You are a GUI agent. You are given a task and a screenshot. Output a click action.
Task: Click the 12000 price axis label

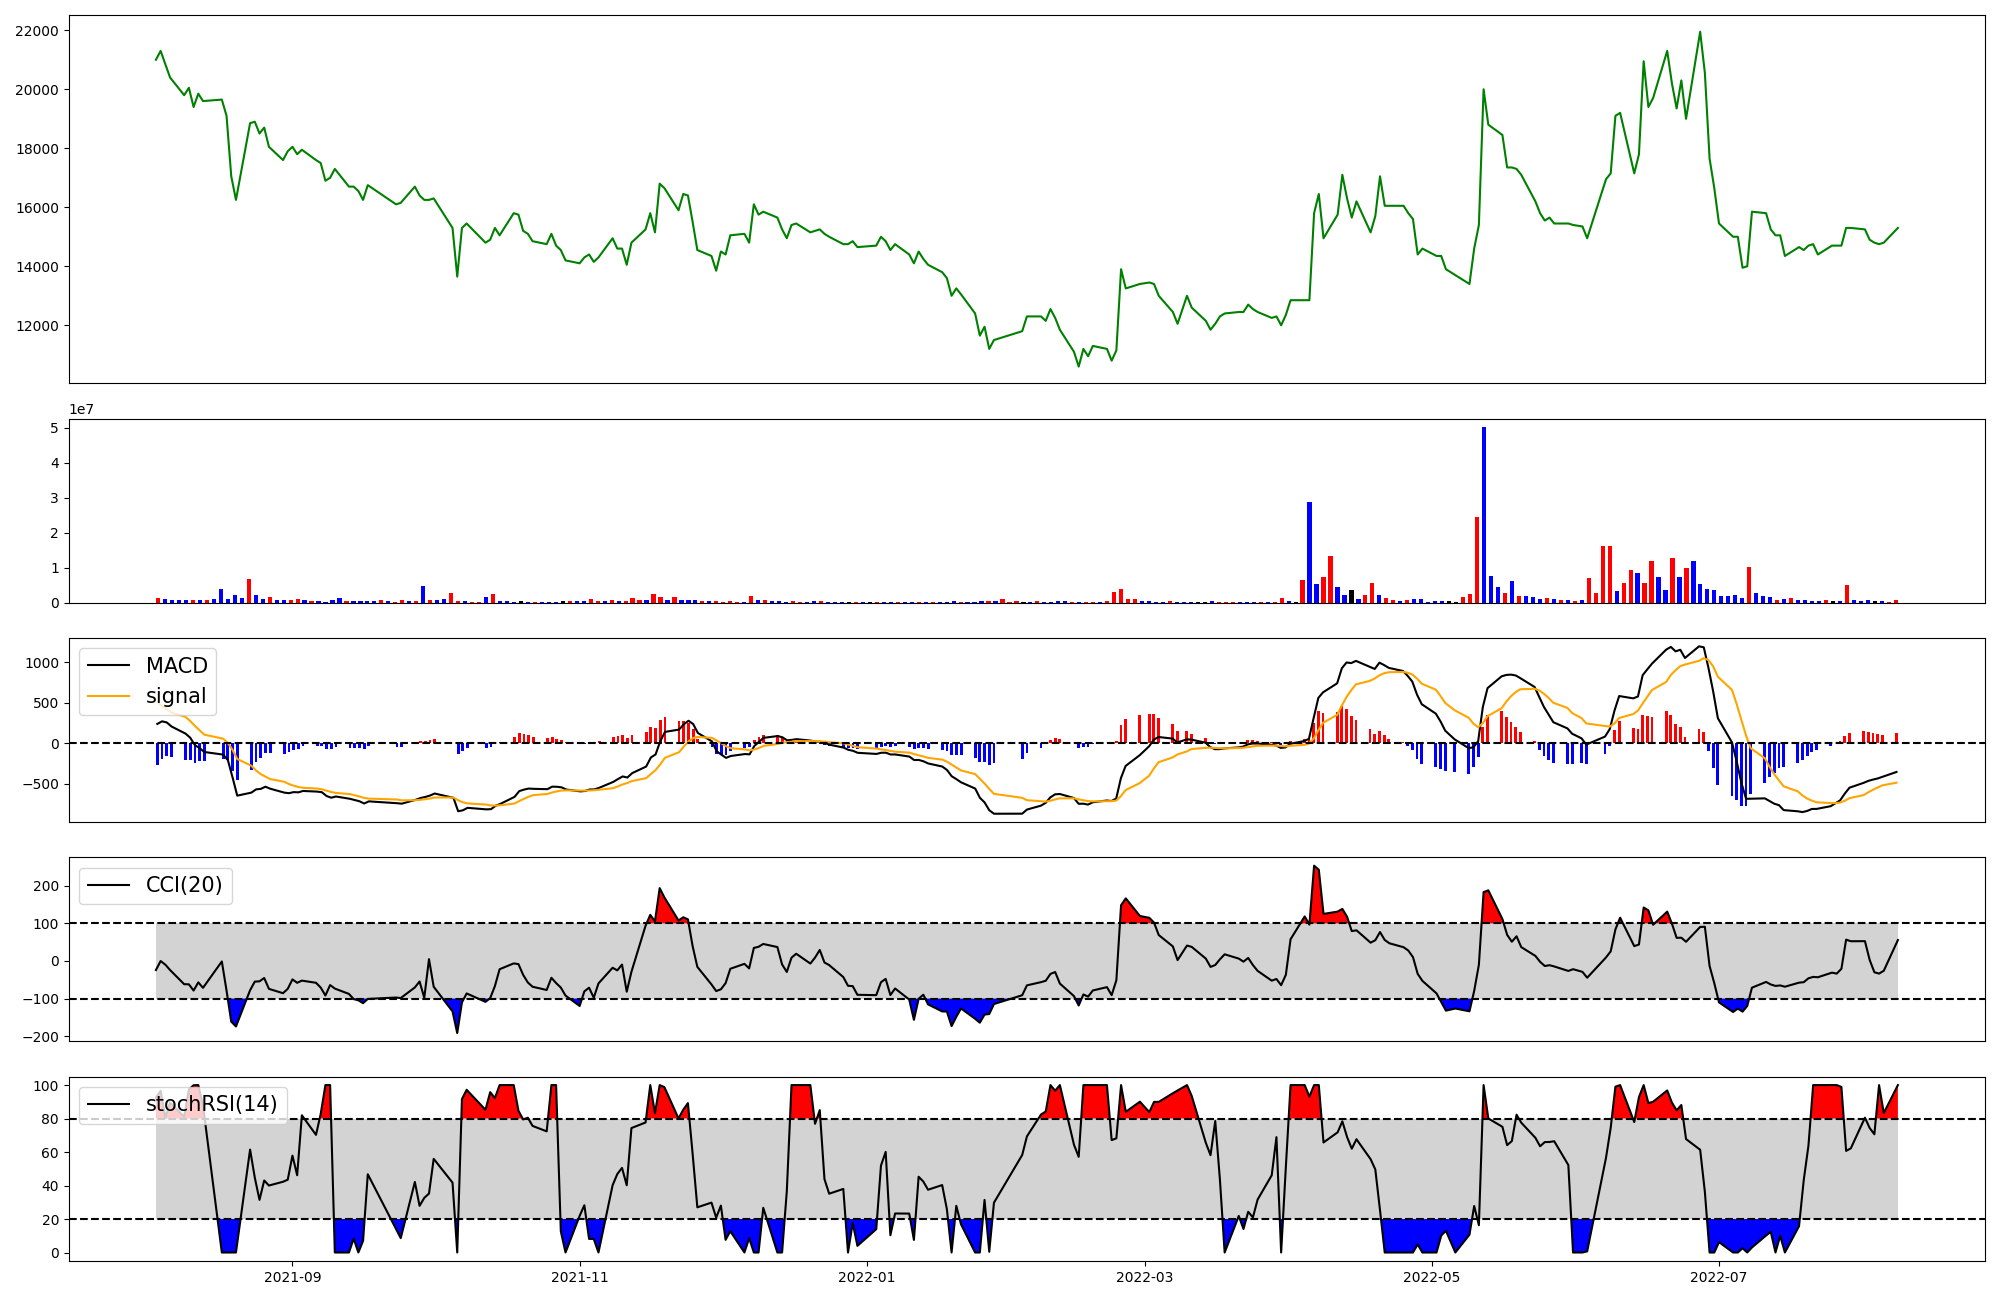coord(37,326)
